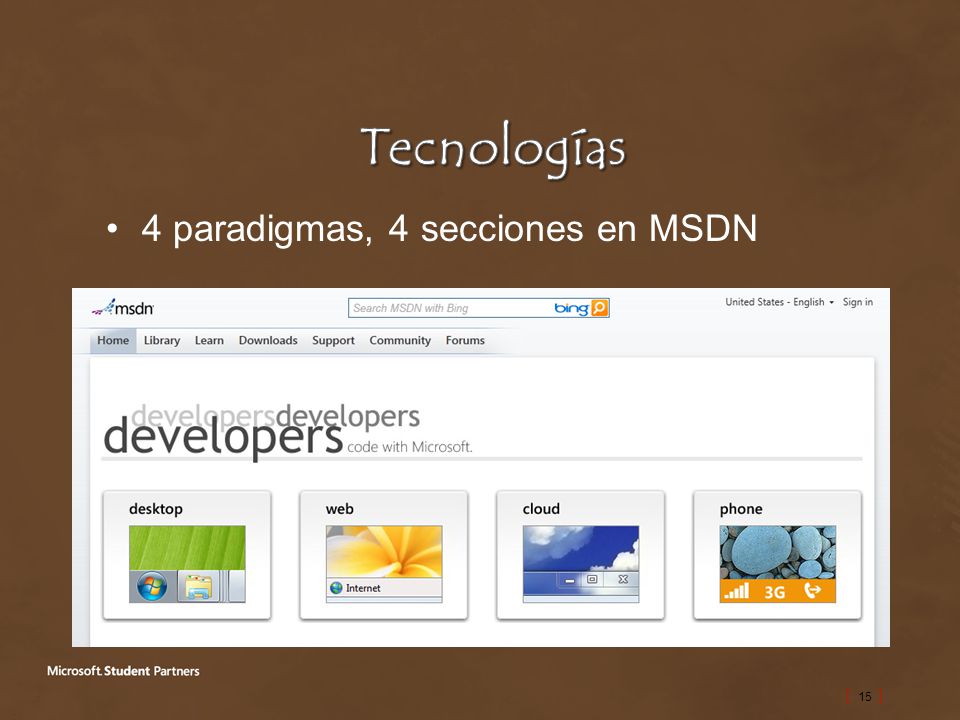960x720 pixels.
Task: Open the web section card
Action: coord(384,555)
